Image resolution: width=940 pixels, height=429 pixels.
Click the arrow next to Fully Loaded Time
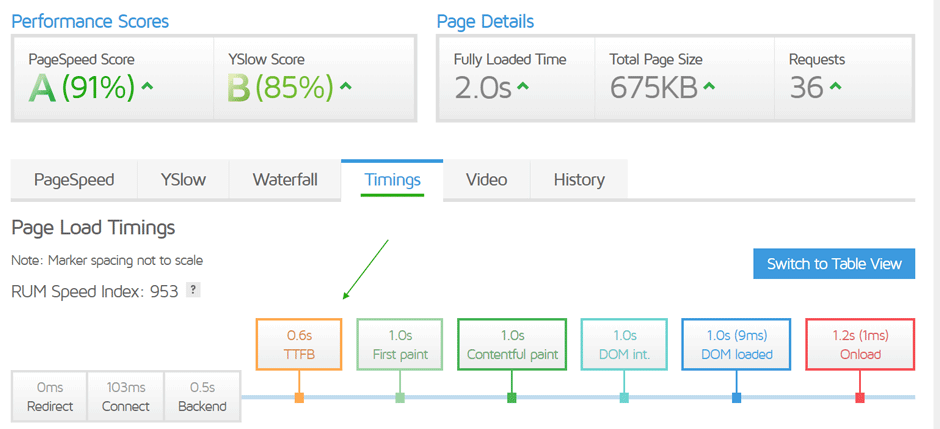522,87
